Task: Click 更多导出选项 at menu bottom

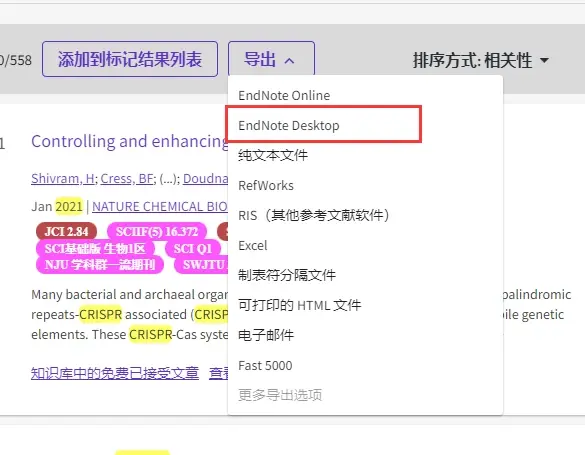Action: click(x=280, y=395)
